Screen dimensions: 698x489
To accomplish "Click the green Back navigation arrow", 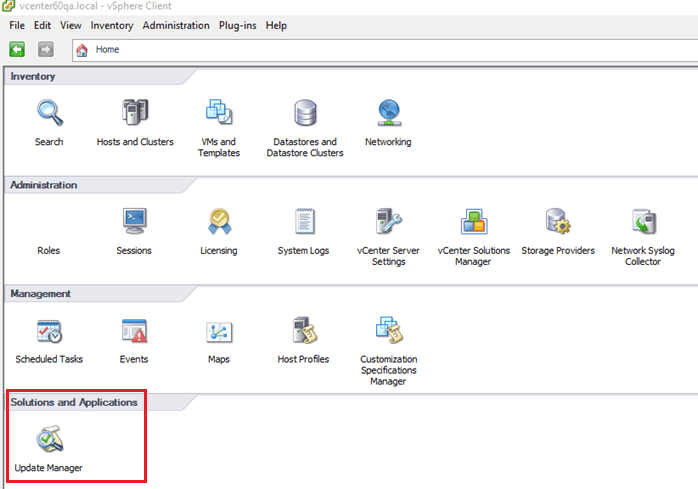I will click(17, 49).
